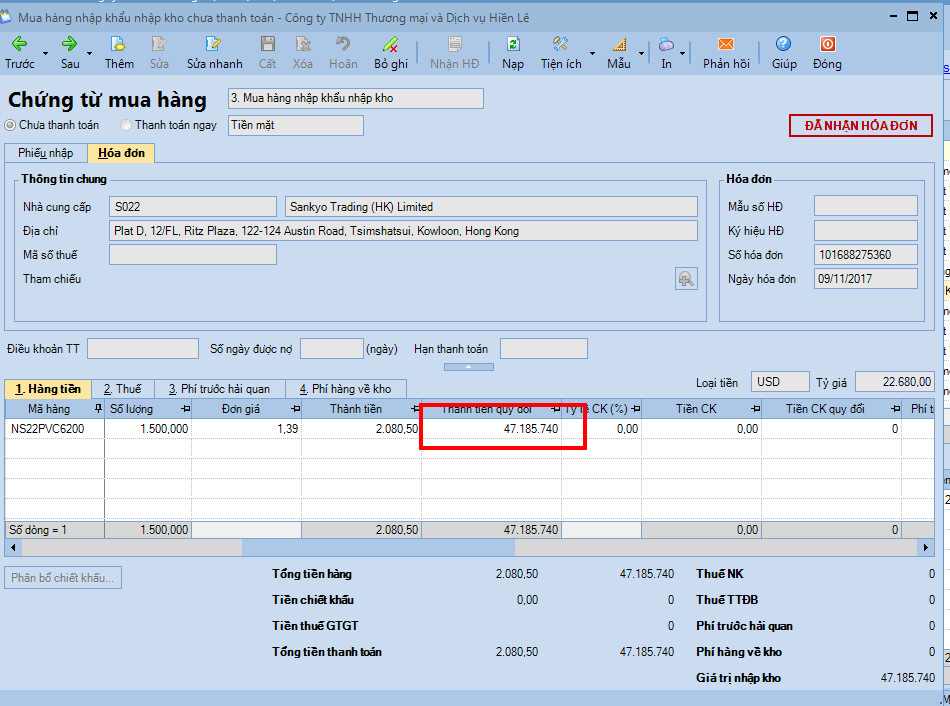Click the Số hóa đơn field
Screen dimensions: 950x706
coord(866,255)
